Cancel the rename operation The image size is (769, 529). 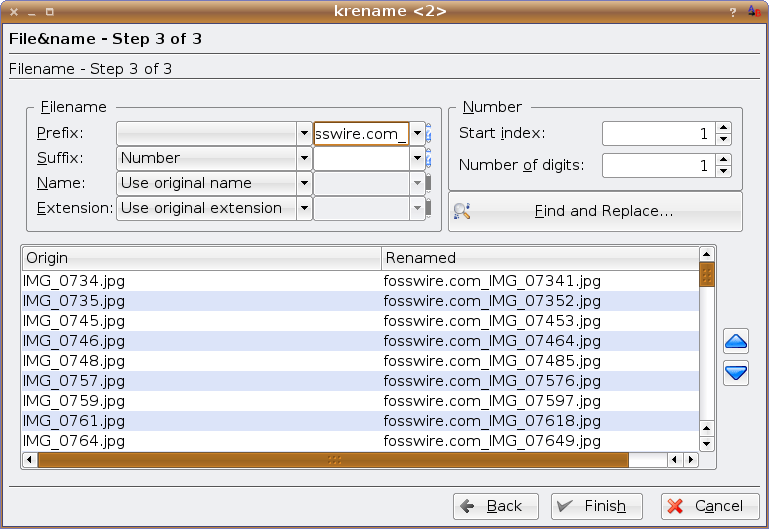710,506
